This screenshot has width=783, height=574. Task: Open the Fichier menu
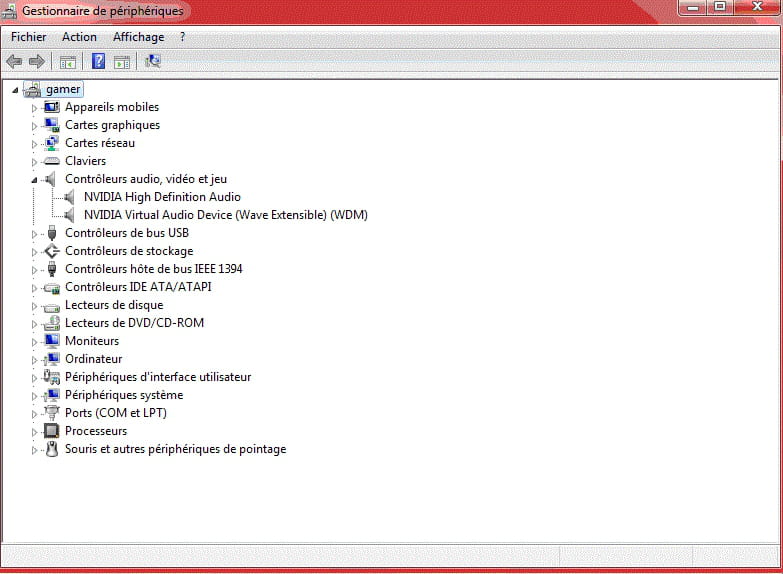[x=28, y=37]
